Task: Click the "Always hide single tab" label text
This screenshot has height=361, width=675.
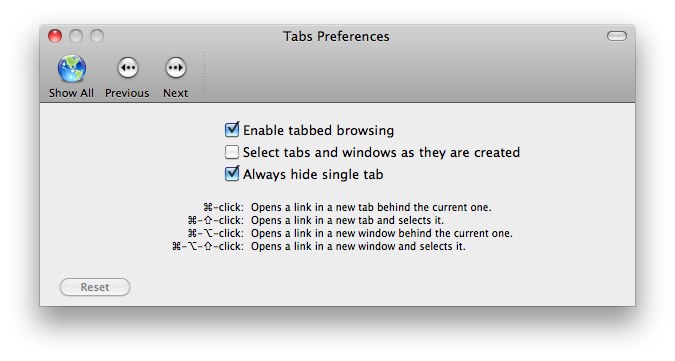Action: coord(313,174)
